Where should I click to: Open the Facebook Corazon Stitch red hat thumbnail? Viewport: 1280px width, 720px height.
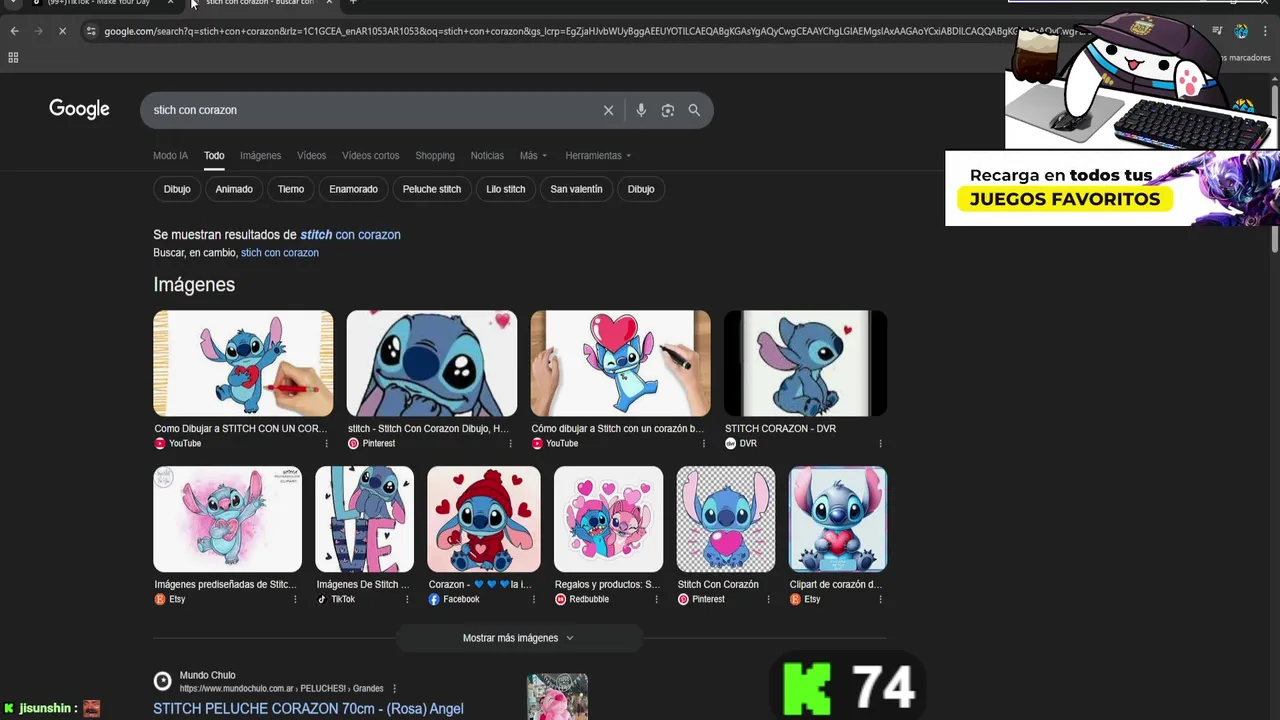tap(484, 519)
